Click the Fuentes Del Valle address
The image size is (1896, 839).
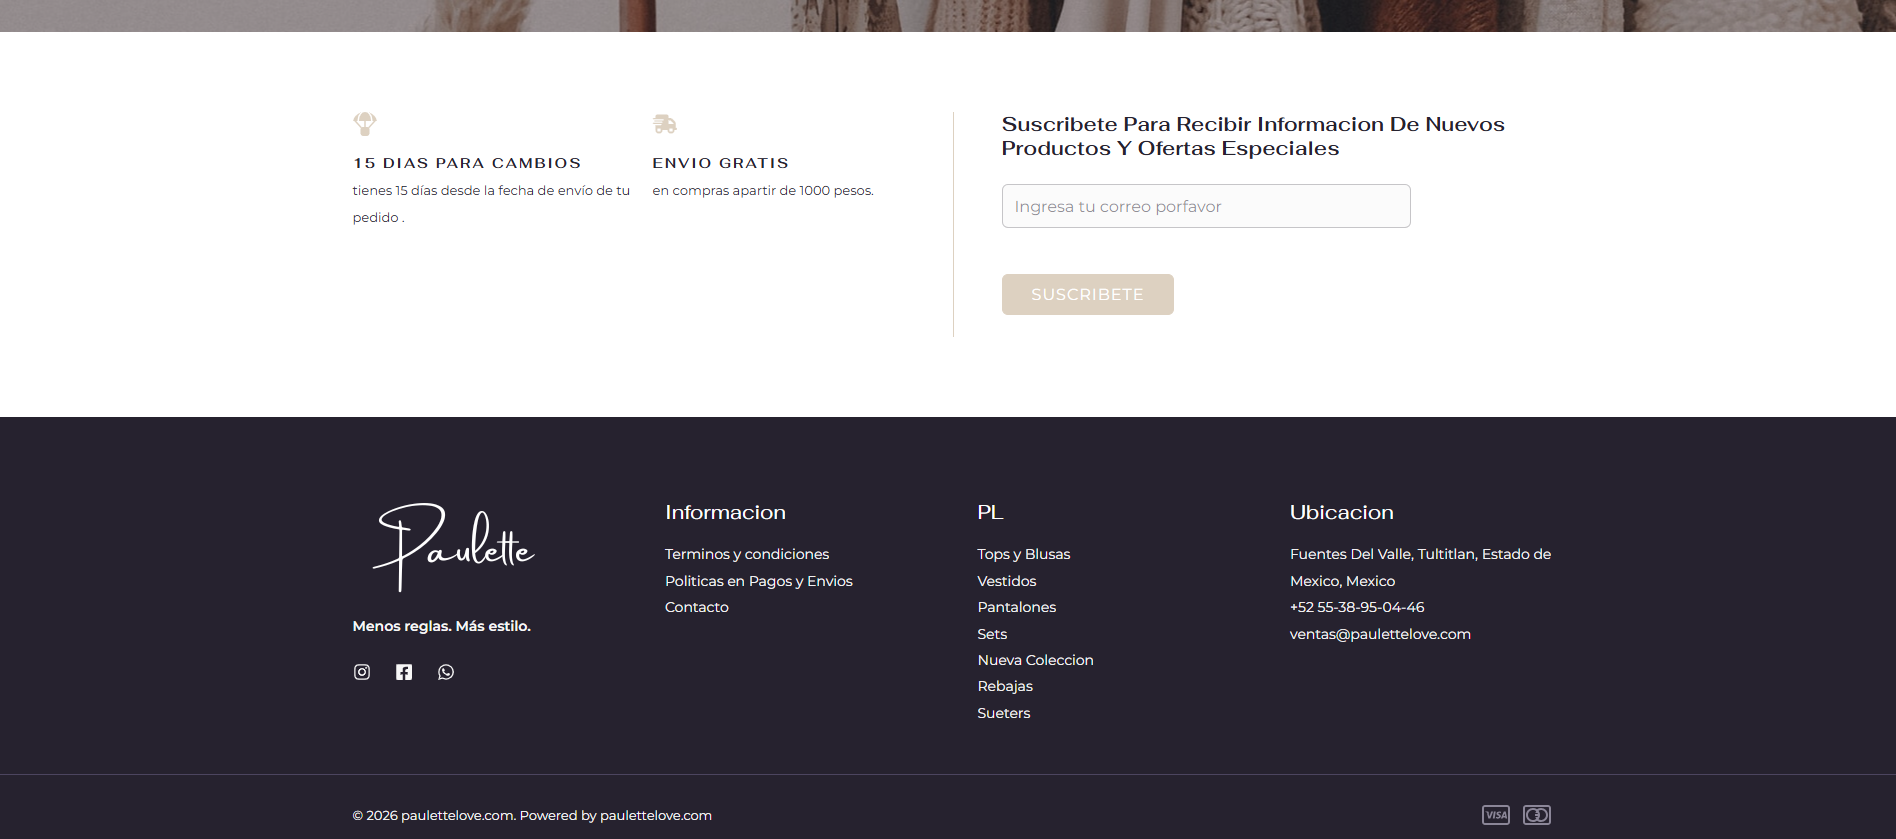(x=1420, y=567)
